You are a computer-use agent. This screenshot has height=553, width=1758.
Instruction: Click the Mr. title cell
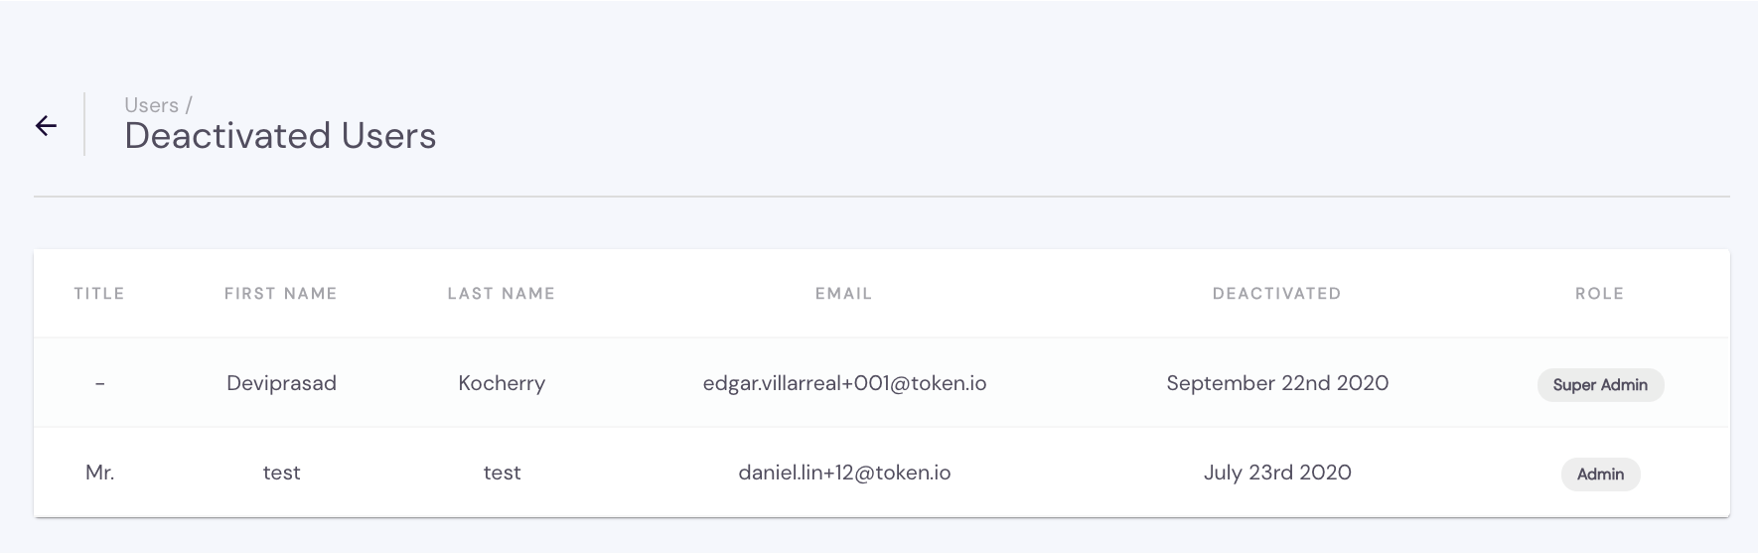coord(100,472)
